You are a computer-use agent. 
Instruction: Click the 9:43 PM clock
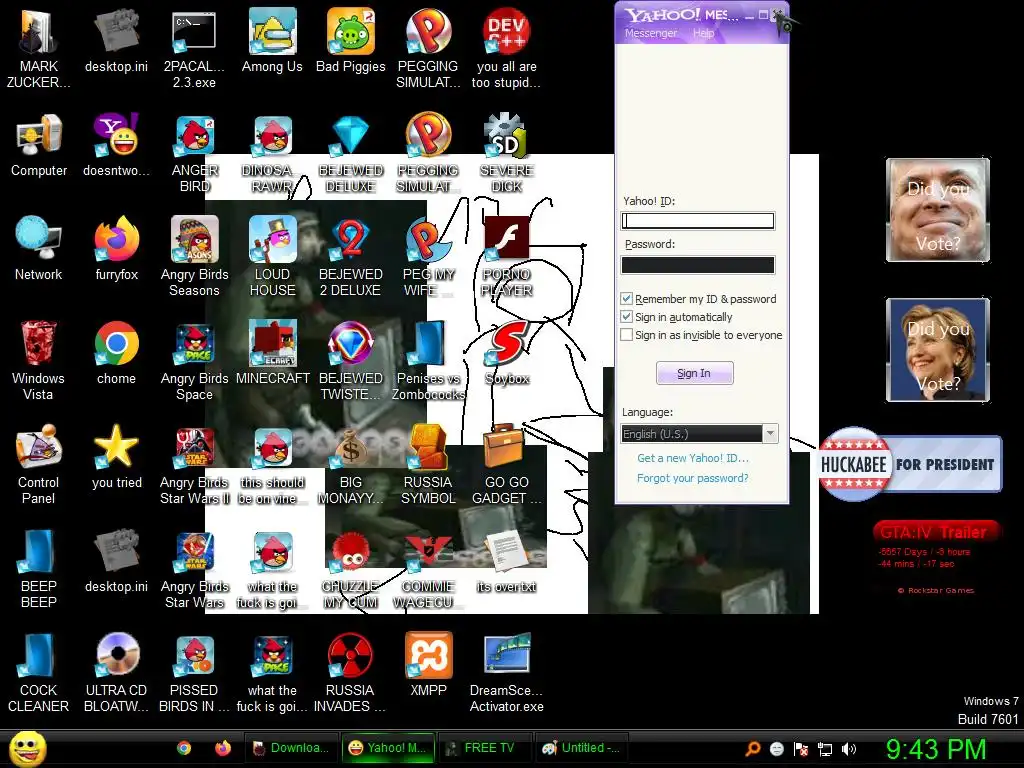point(936,749)
